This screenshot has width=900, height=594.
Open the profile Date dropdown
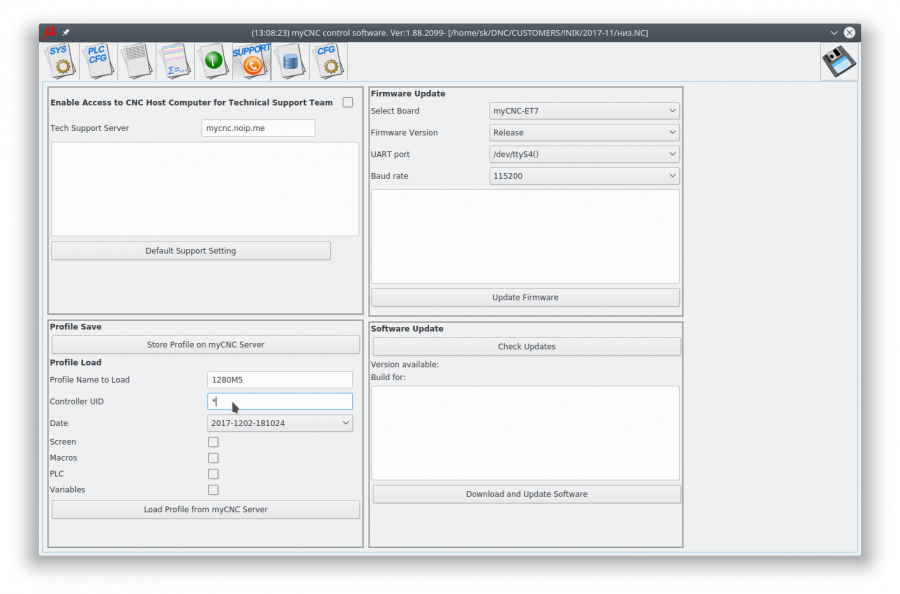pyautogui.click(x=280, y=423)
